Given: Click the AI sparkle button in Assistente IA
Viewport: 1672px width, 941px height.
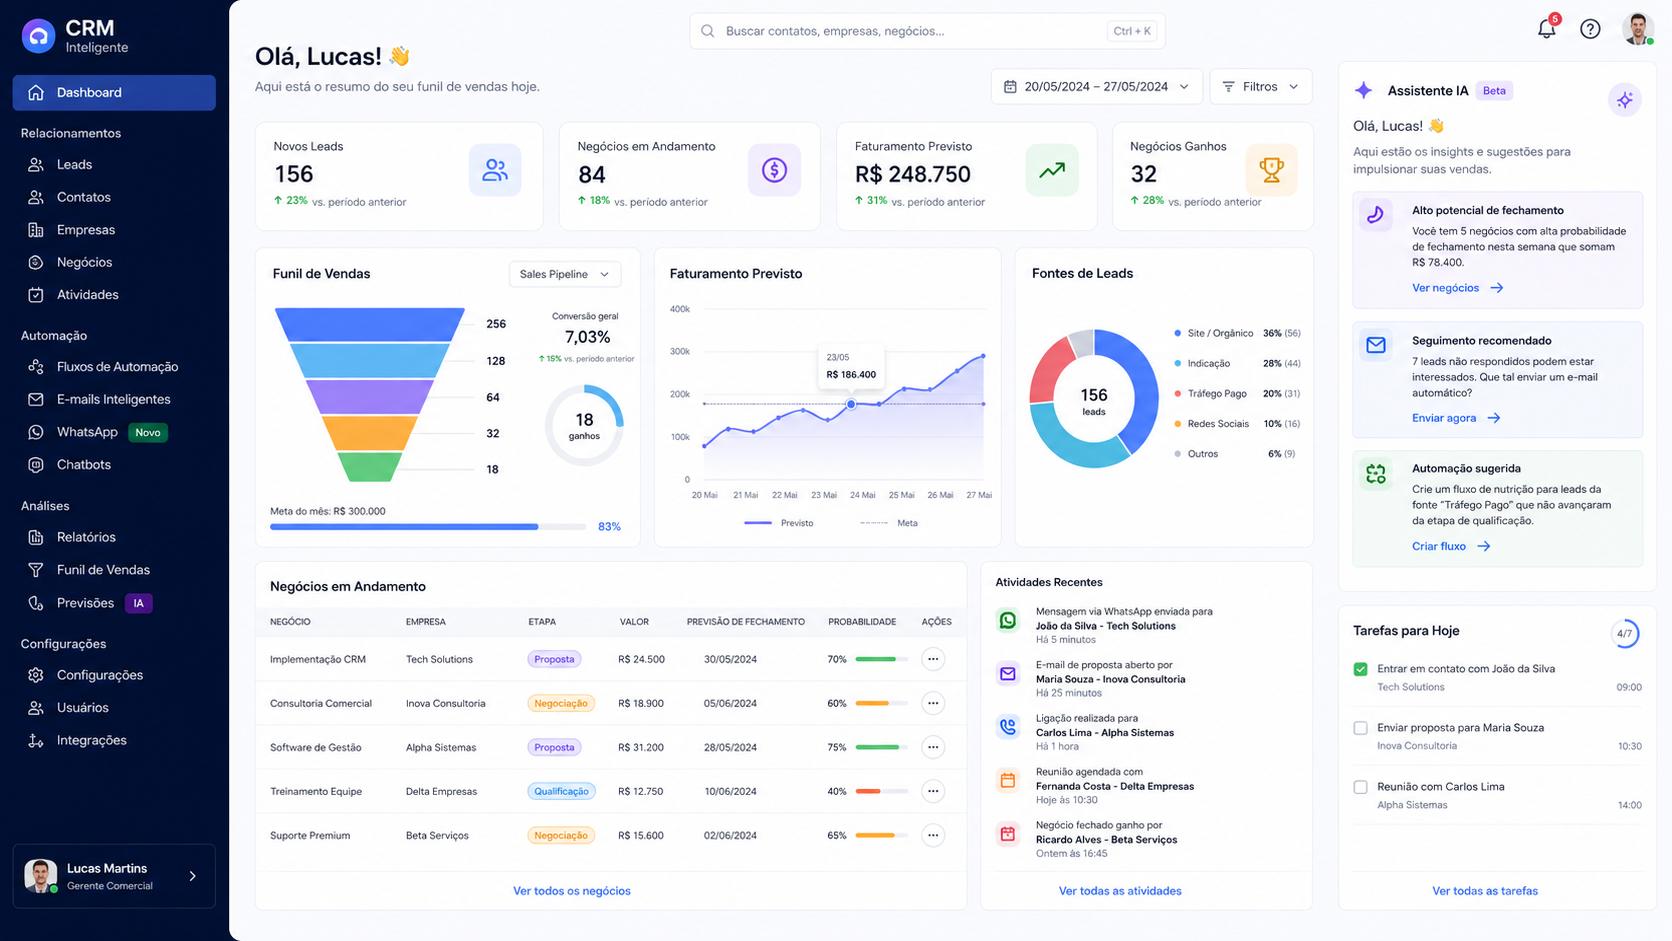Looking at the screenshot, I should coord(1625,100).
